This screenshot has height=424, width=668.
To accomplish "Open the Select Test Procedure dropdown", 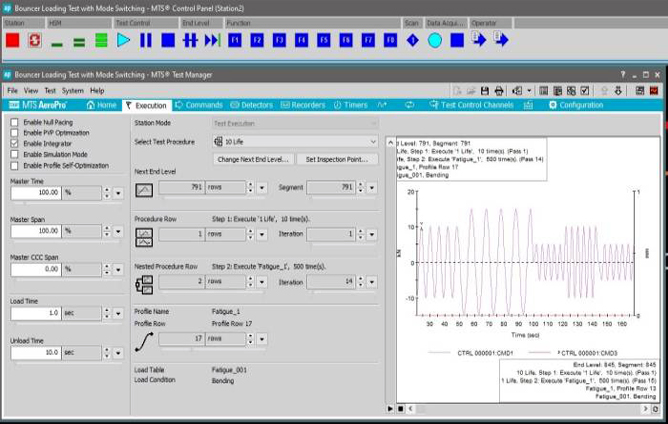I will coord(372,142).
